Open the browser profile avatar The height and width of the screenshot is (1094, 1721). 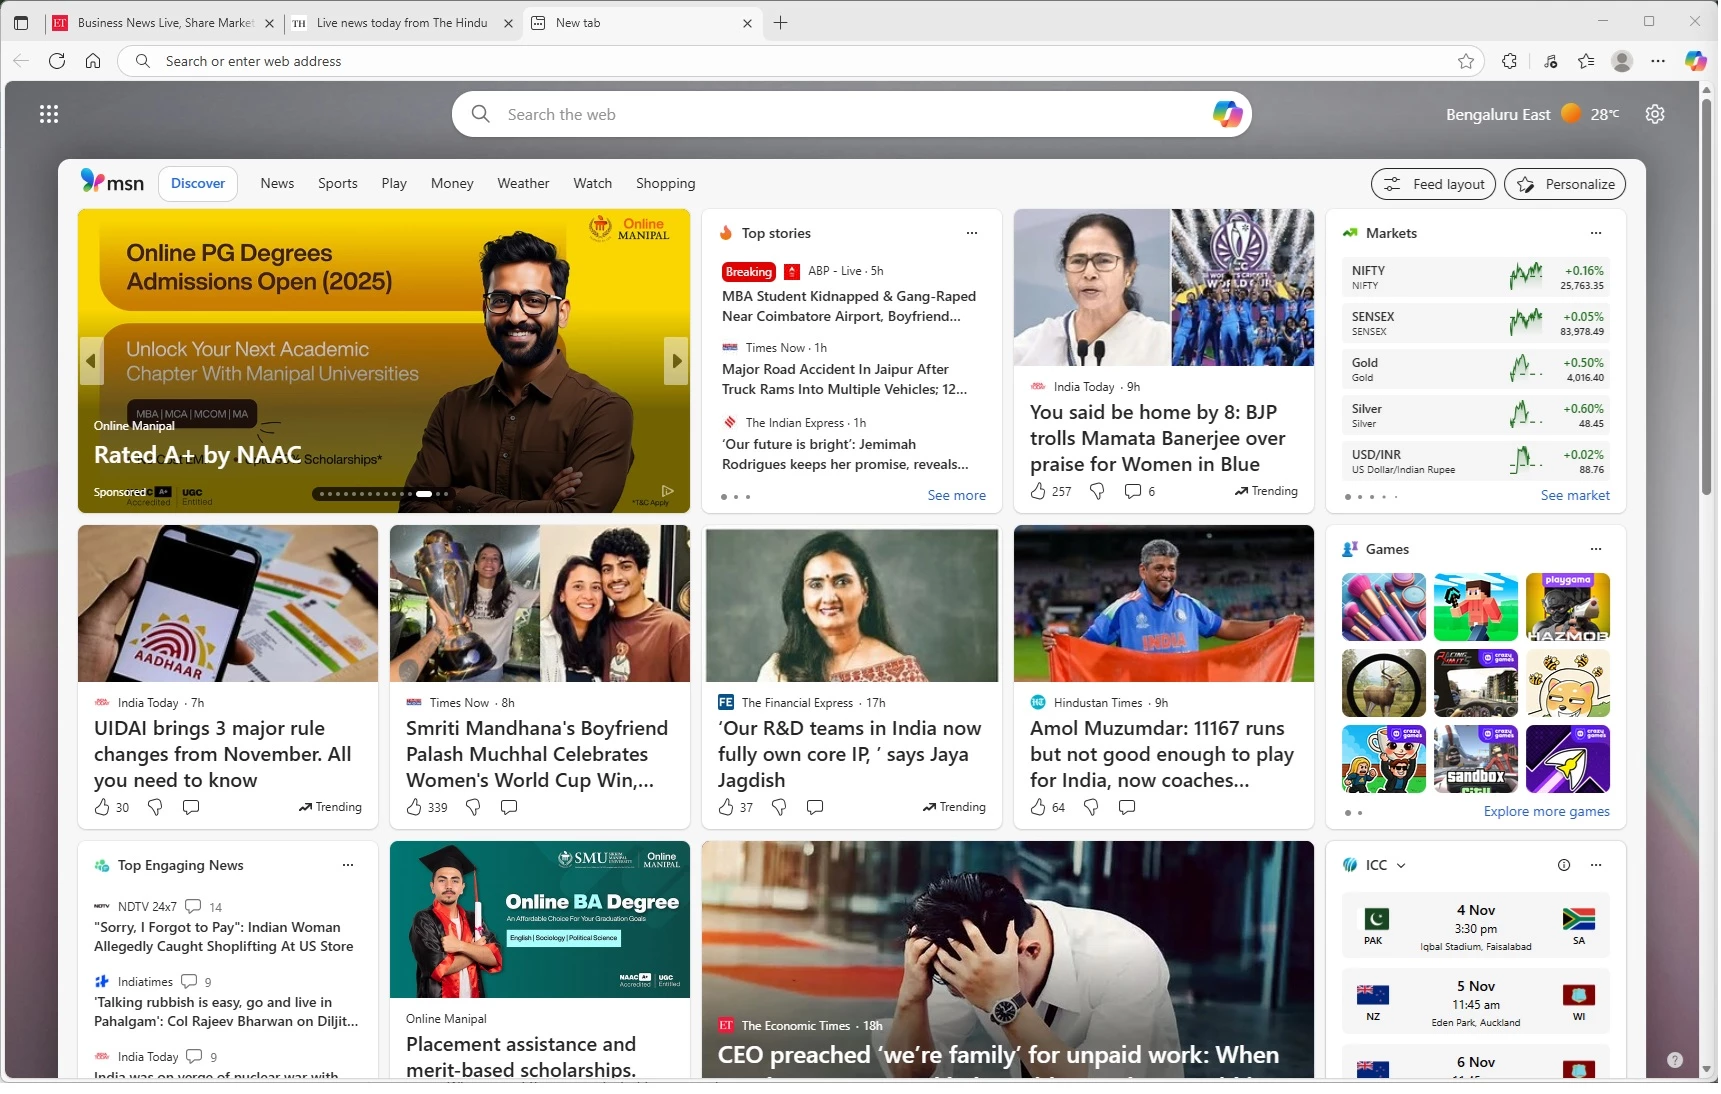coord(1622,61)
